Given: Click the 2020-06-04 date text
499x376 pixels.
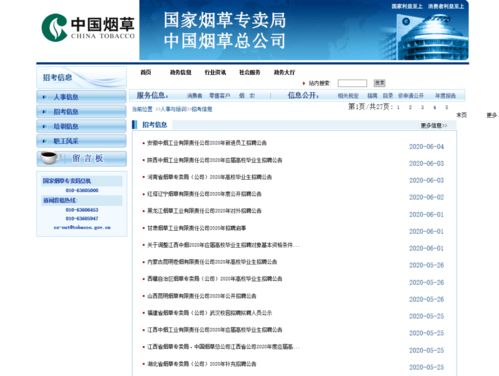Looking at the screenshot, I should pyautogui.click(x=426, y=147).
